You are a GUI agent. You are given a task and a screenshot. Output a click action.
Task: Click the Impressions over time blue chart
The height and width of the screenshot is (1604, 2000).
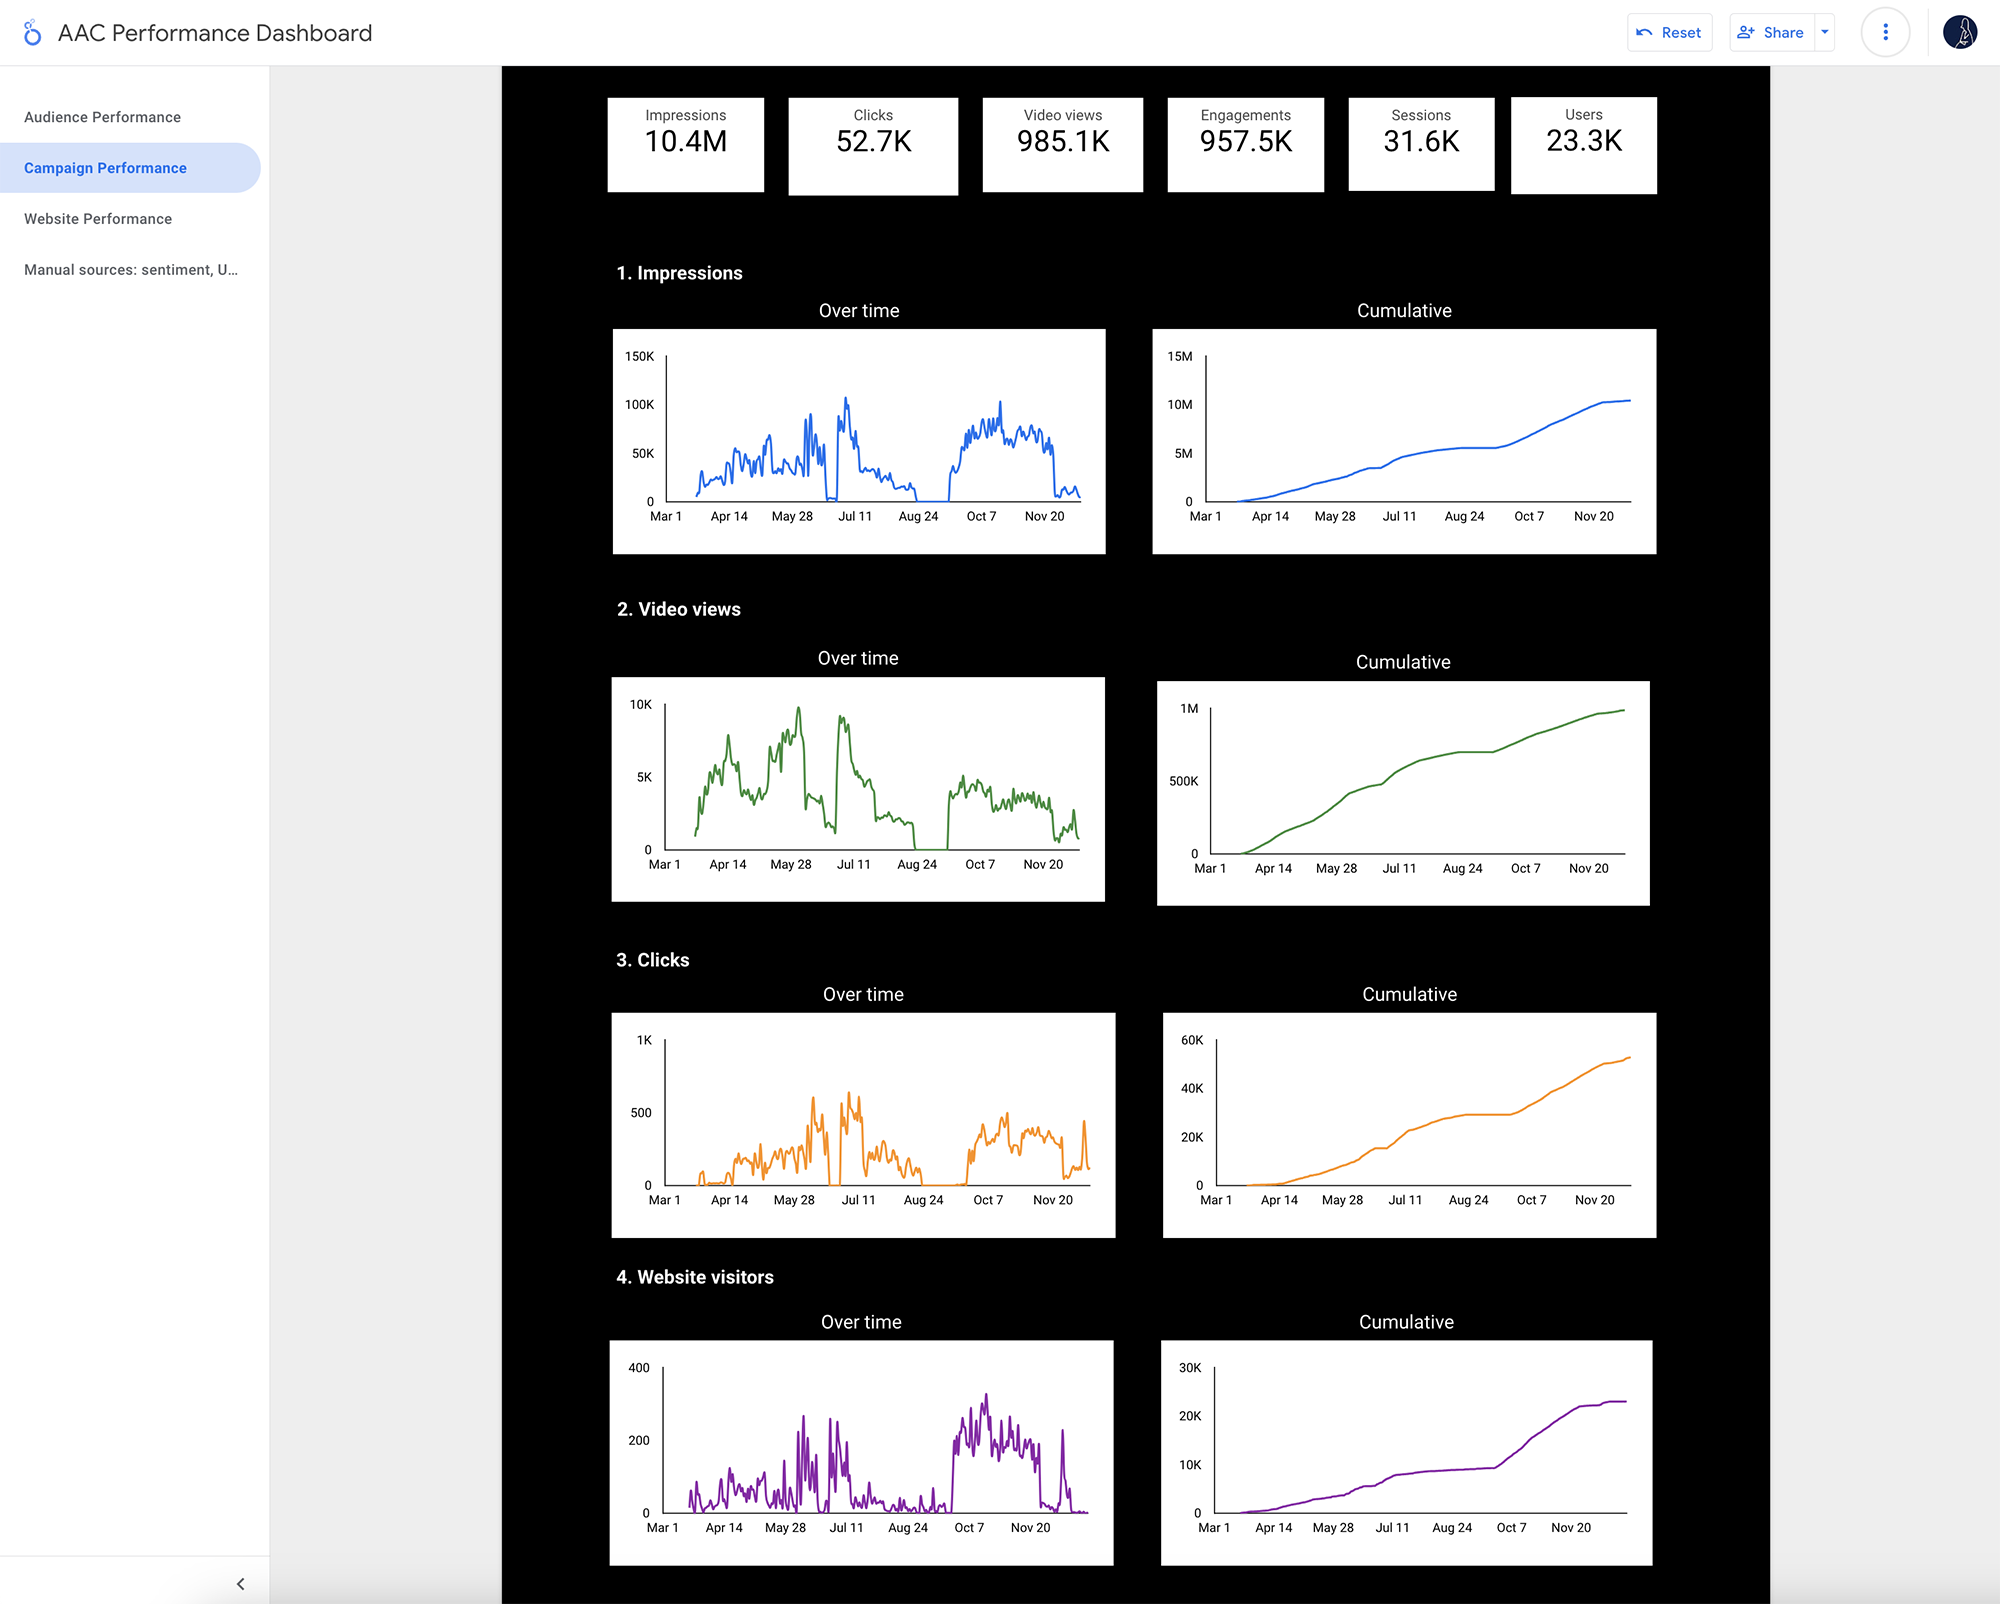859,441
